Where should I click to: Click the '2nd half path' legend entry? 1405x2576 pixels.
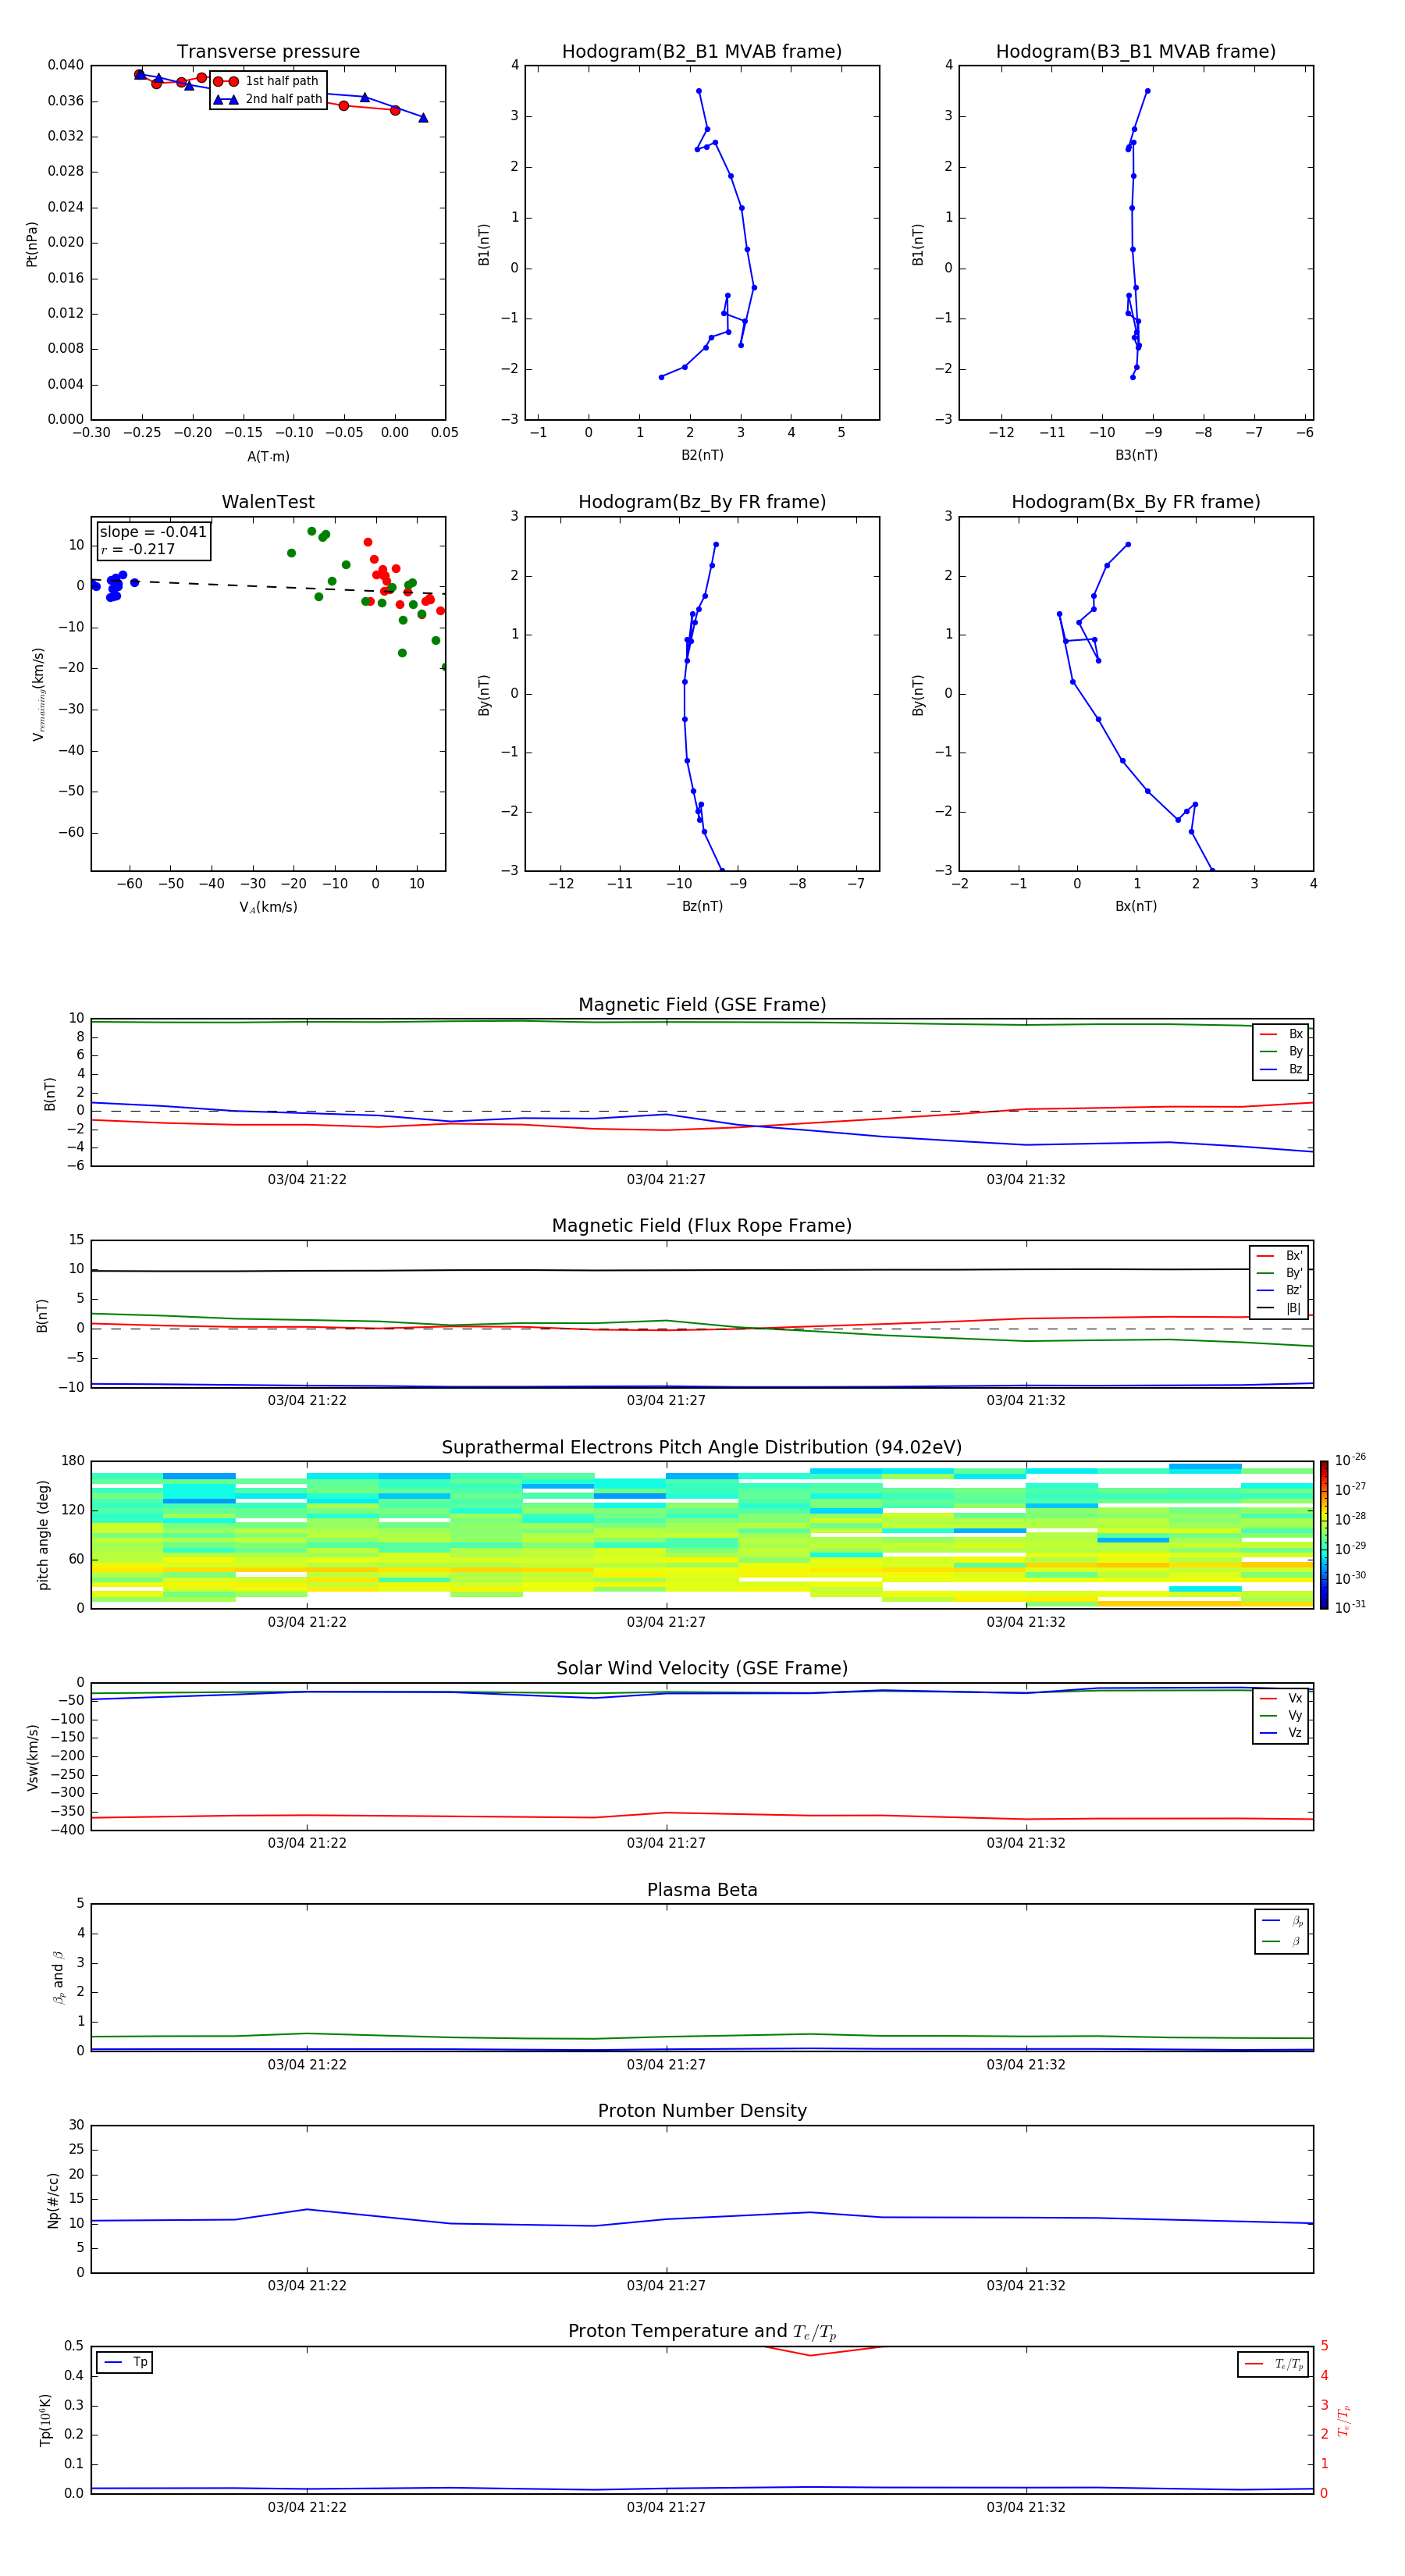tap(267, 99)
